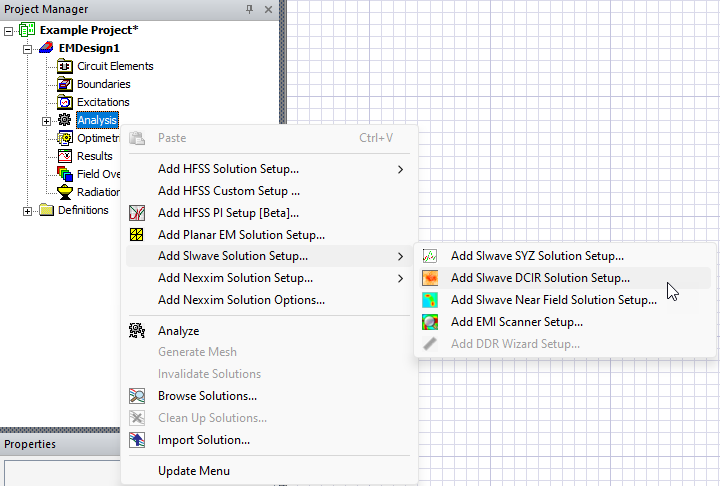Select Excitations tree item
Image resolution: width=720 pixels, height=486 pixels.
(x=103, y=102)
